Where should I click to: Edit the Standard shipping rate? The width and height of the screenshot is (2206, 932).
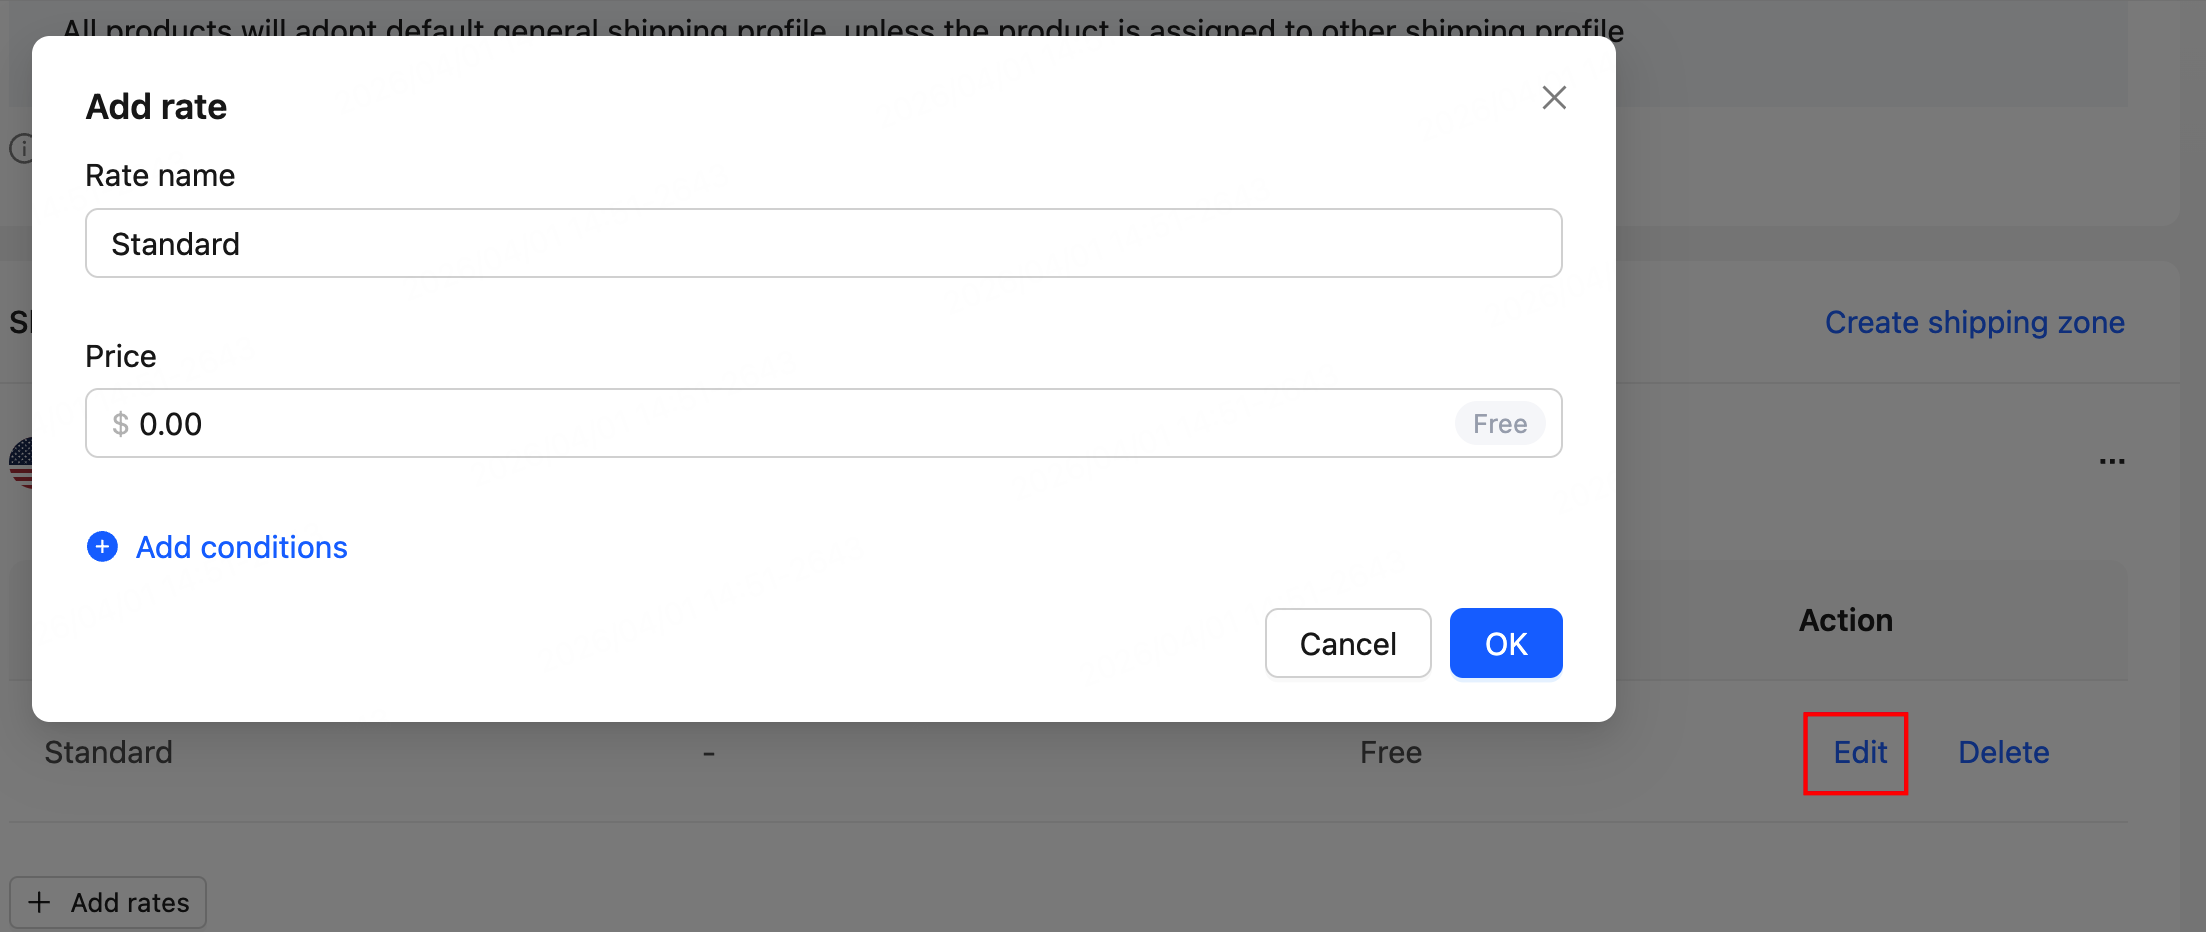[1859, 752]
